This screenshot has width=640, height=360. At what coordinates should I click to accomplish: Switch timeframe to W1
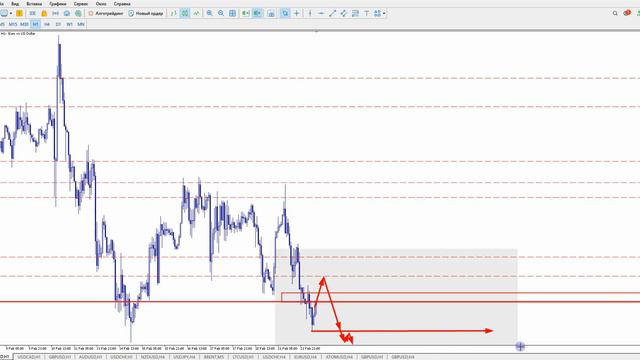69,24
